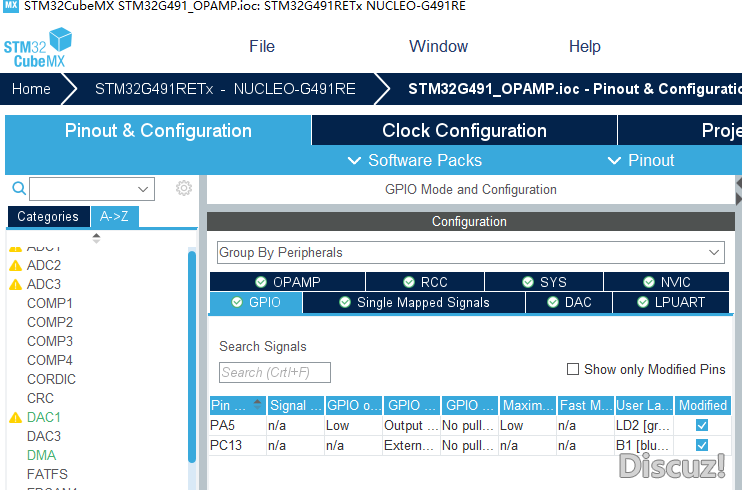Click the User Label column header
Image resolution: width=742 pixels, height=490 pixels.
click(x=644, y=405)
